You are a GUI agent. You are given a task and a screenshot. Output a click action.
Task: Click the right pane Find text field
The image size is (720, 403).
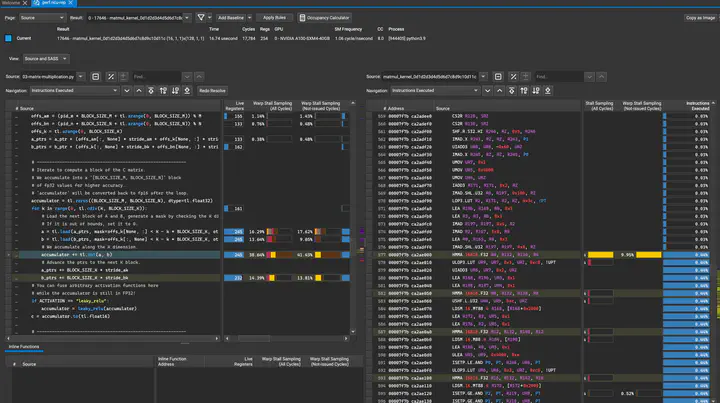coord(558,77)
